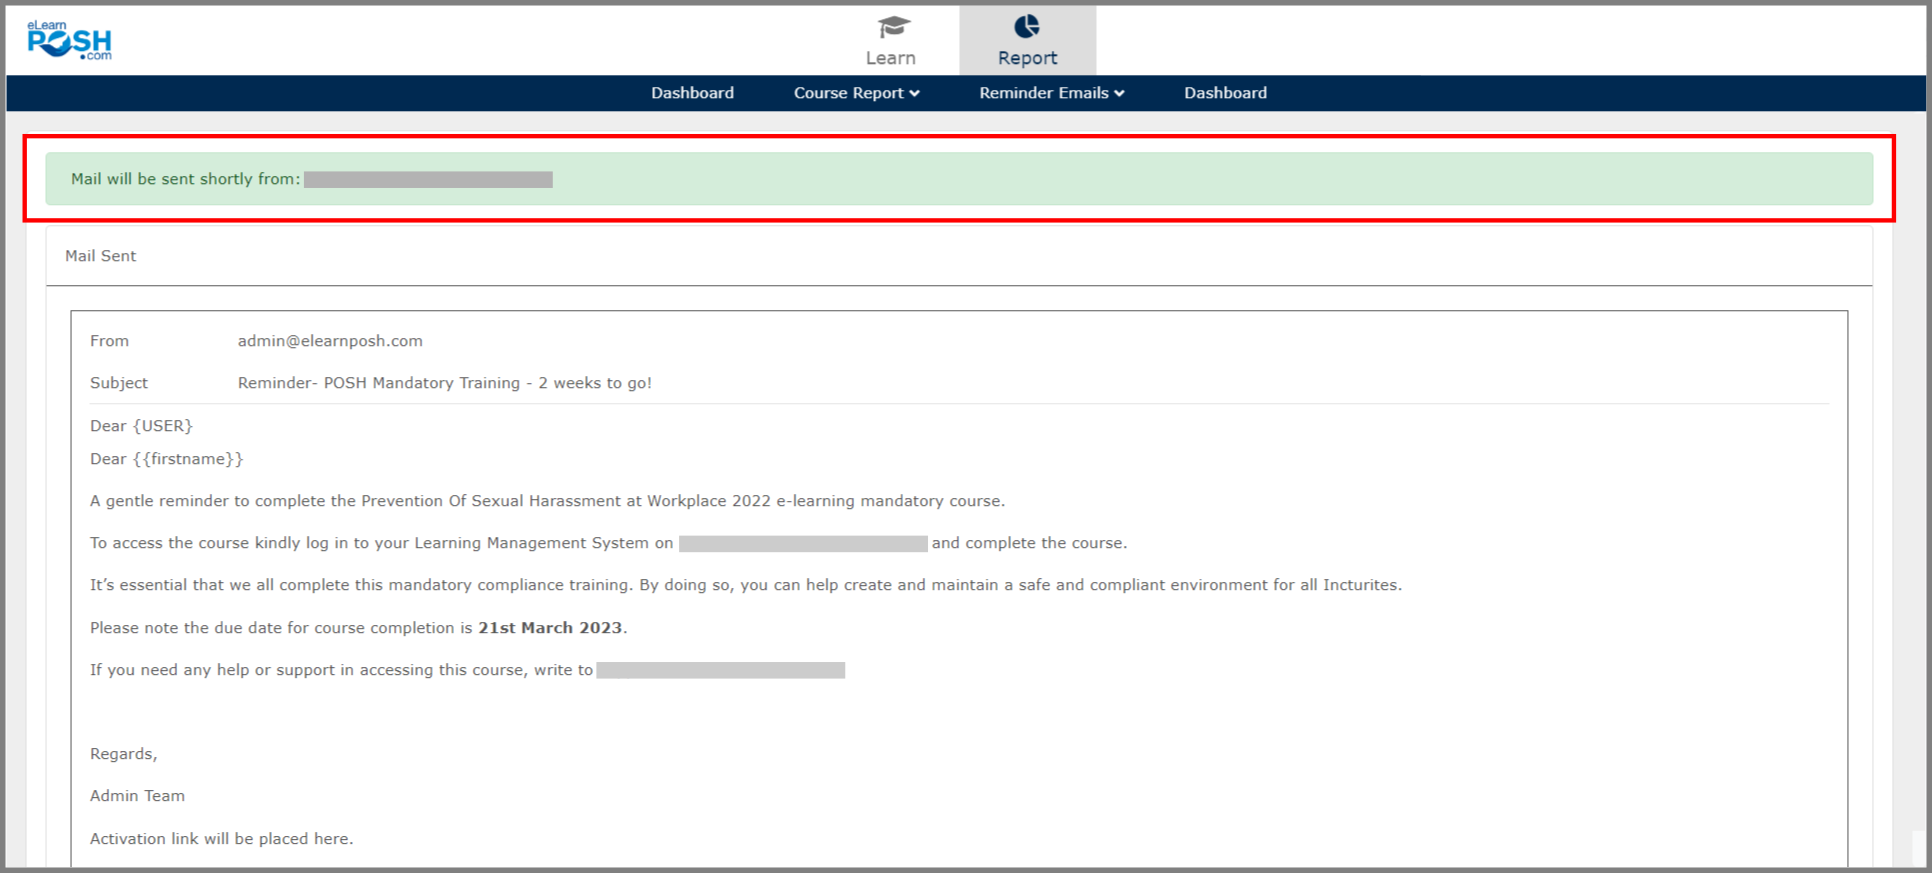Click the Learn graduation cap icon
This screenshot has width=1932, height=873.
tap(892, 27)
